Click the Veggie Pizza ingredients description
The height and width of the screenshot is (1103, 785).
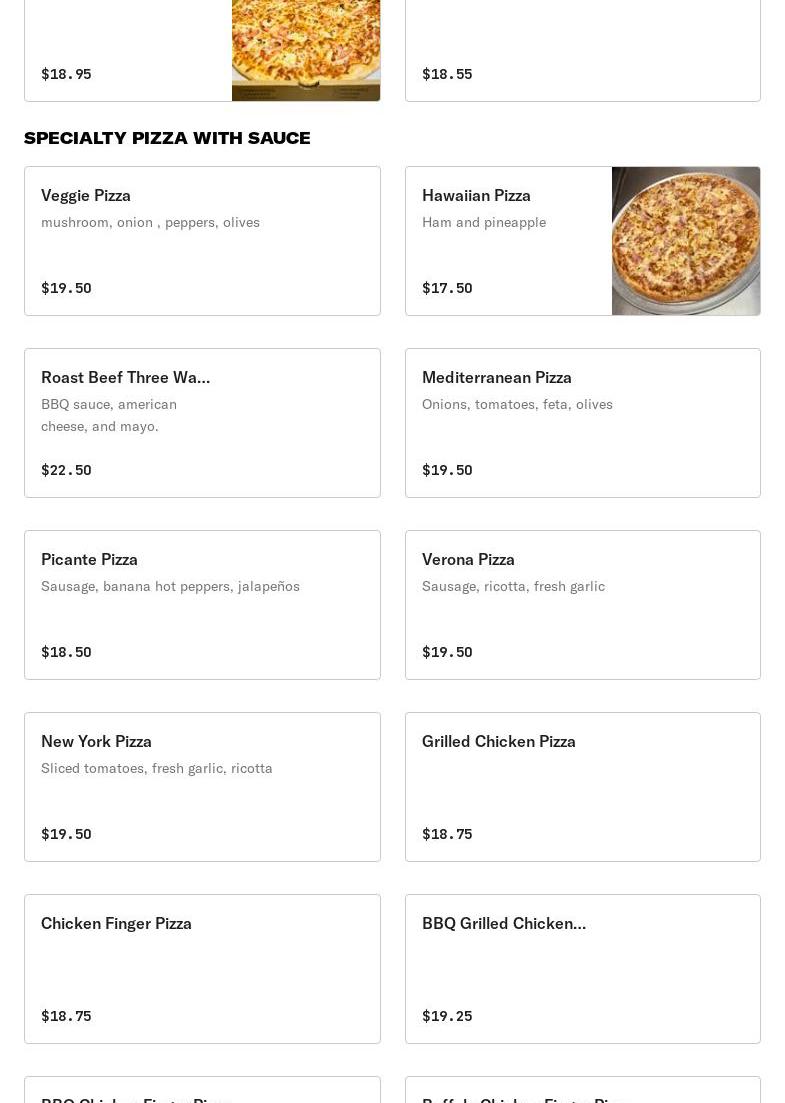[150, 222]
